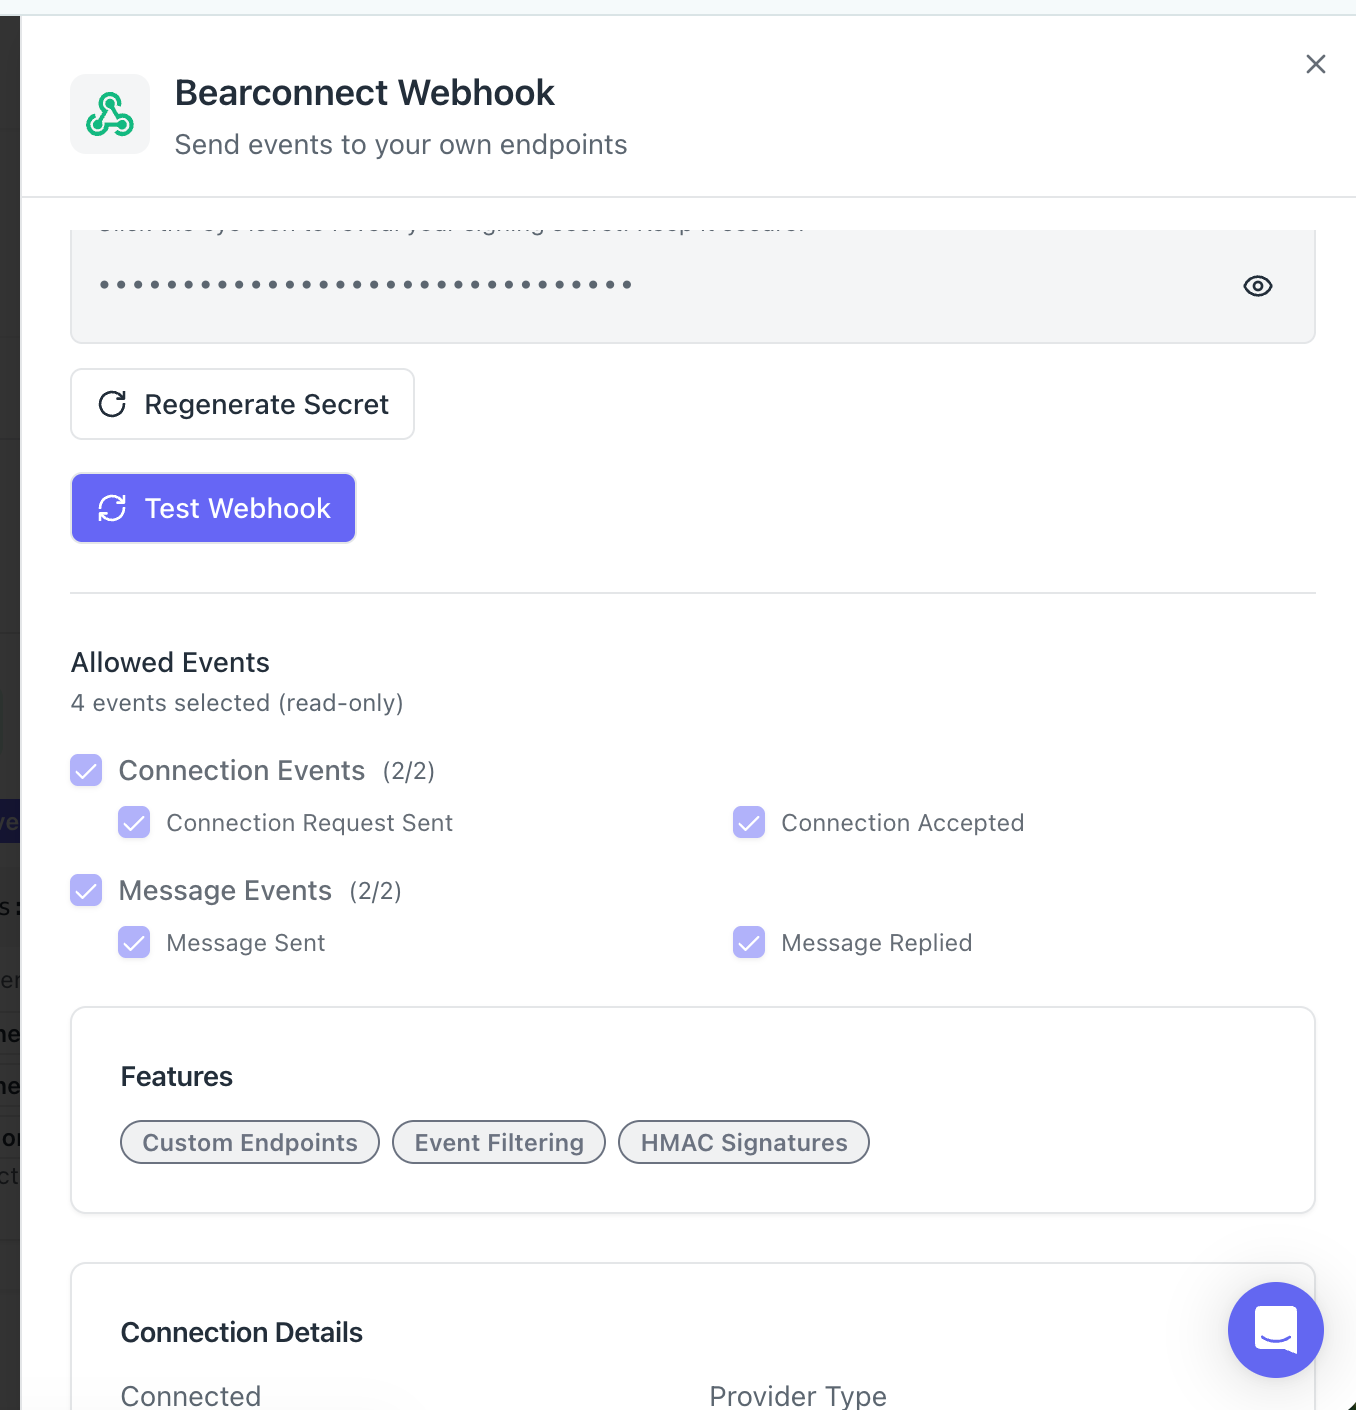The width and height of the screenshot is (1356, 1410).
Task: Click the Regenerate Secret button
Action: (x=242, y=404)
